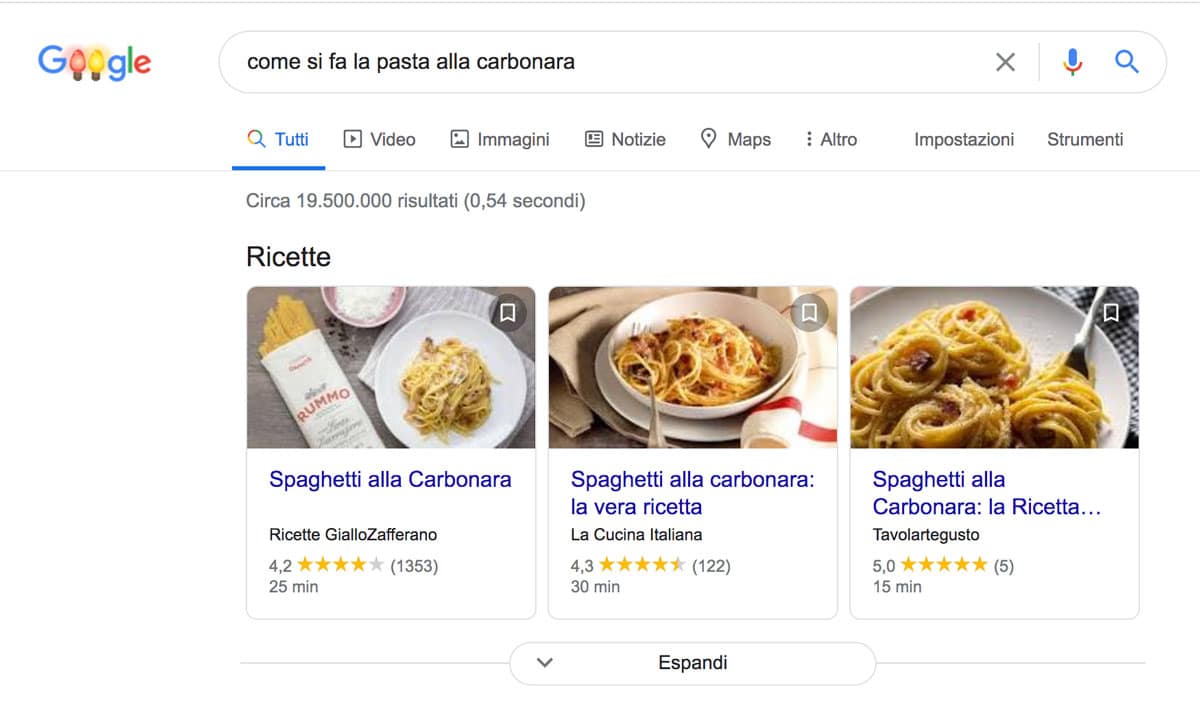Open the Impostazioni settings menu
This screenshot has width=1200, height=725.
coord(964,139)
